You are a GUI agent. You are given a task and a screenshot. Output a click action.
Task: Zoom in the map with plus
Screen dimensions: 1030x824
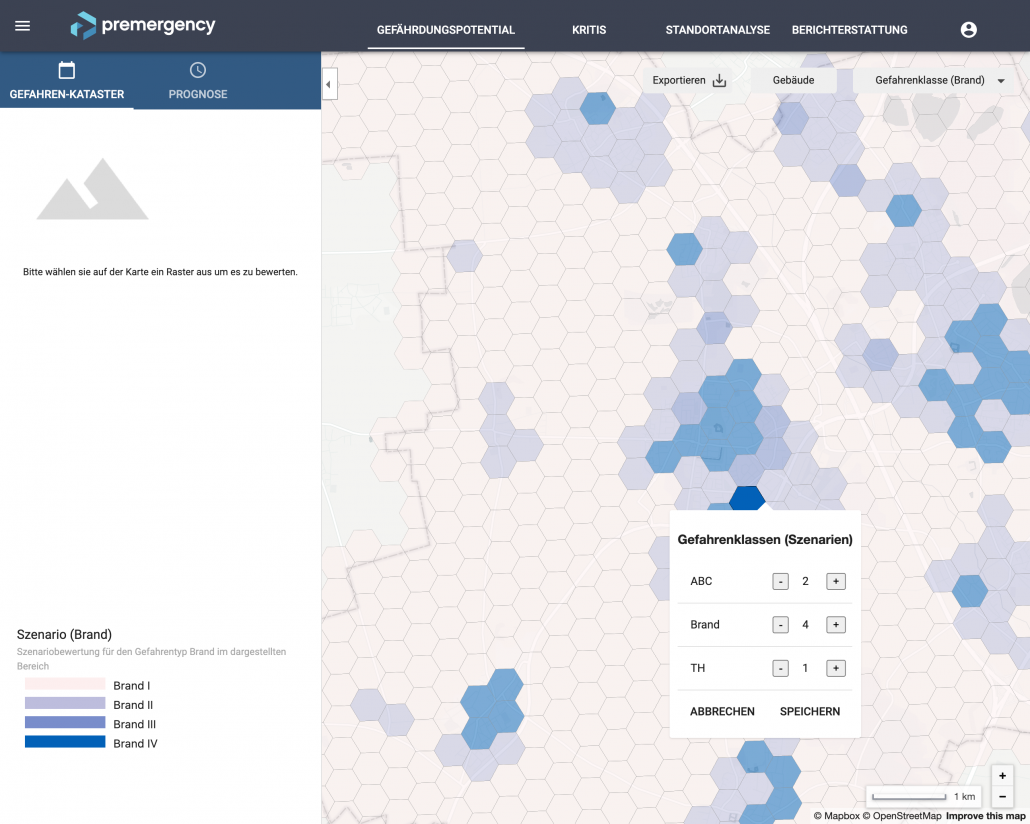click(1002, 776)
